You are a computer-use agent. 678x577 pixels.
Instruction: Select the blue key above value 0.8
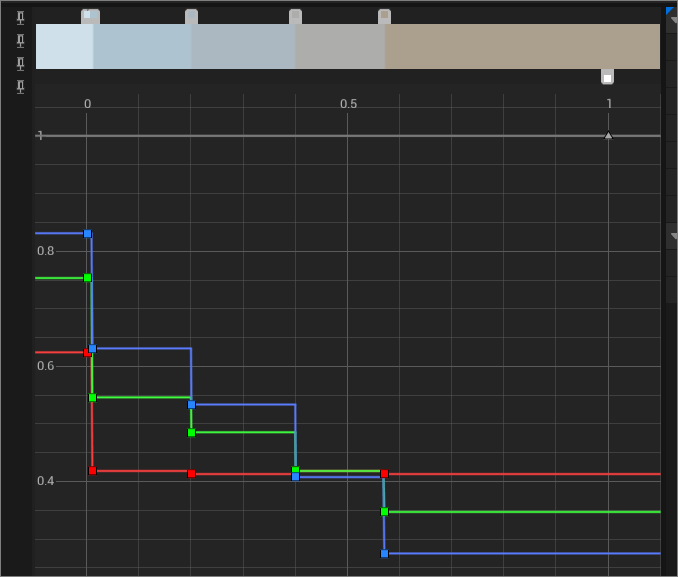click(x=87, y=234)
